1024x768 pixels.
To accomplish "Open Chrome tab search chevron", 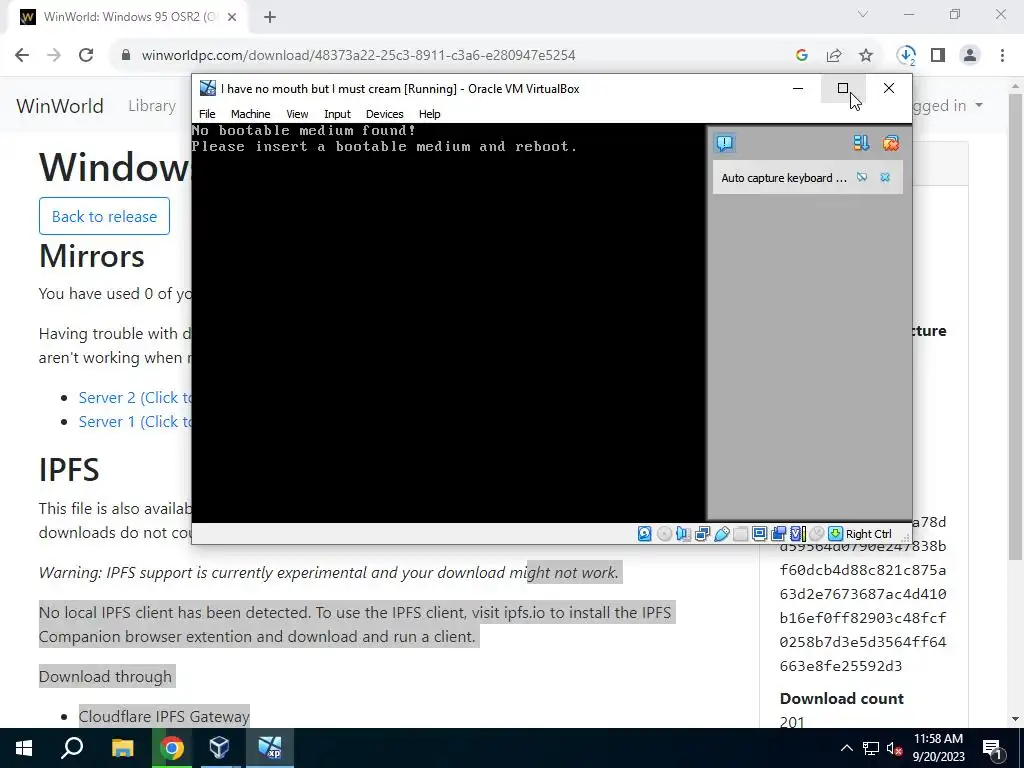I will (863, 14).
